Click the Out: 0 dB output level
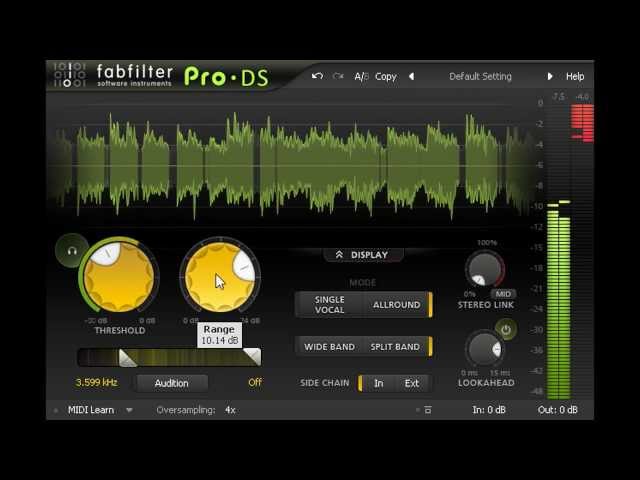640x480 pixels. point(558,410)
